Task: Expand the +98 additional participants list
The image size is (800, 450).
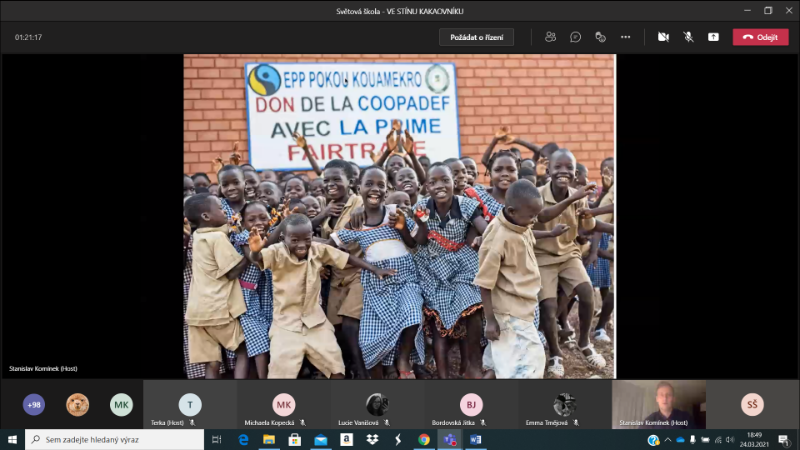Action: [34, 405]
